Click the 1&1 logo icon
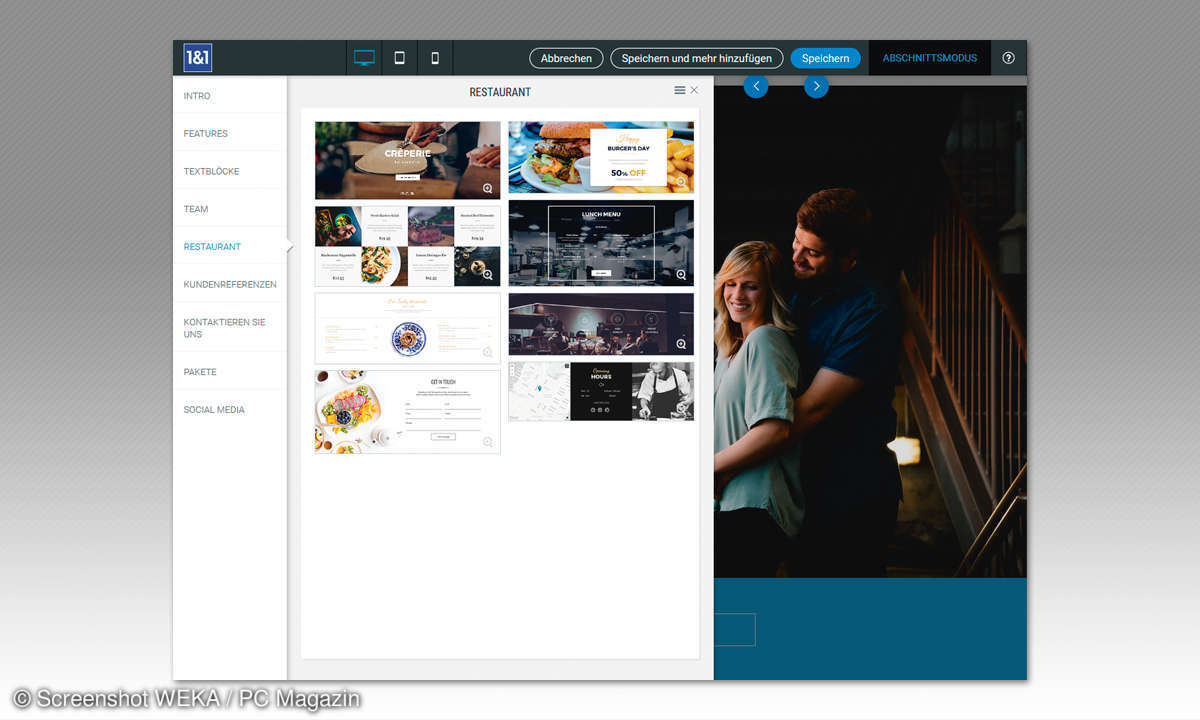This screenshot has width=1200, height=720. click(197, 58)
